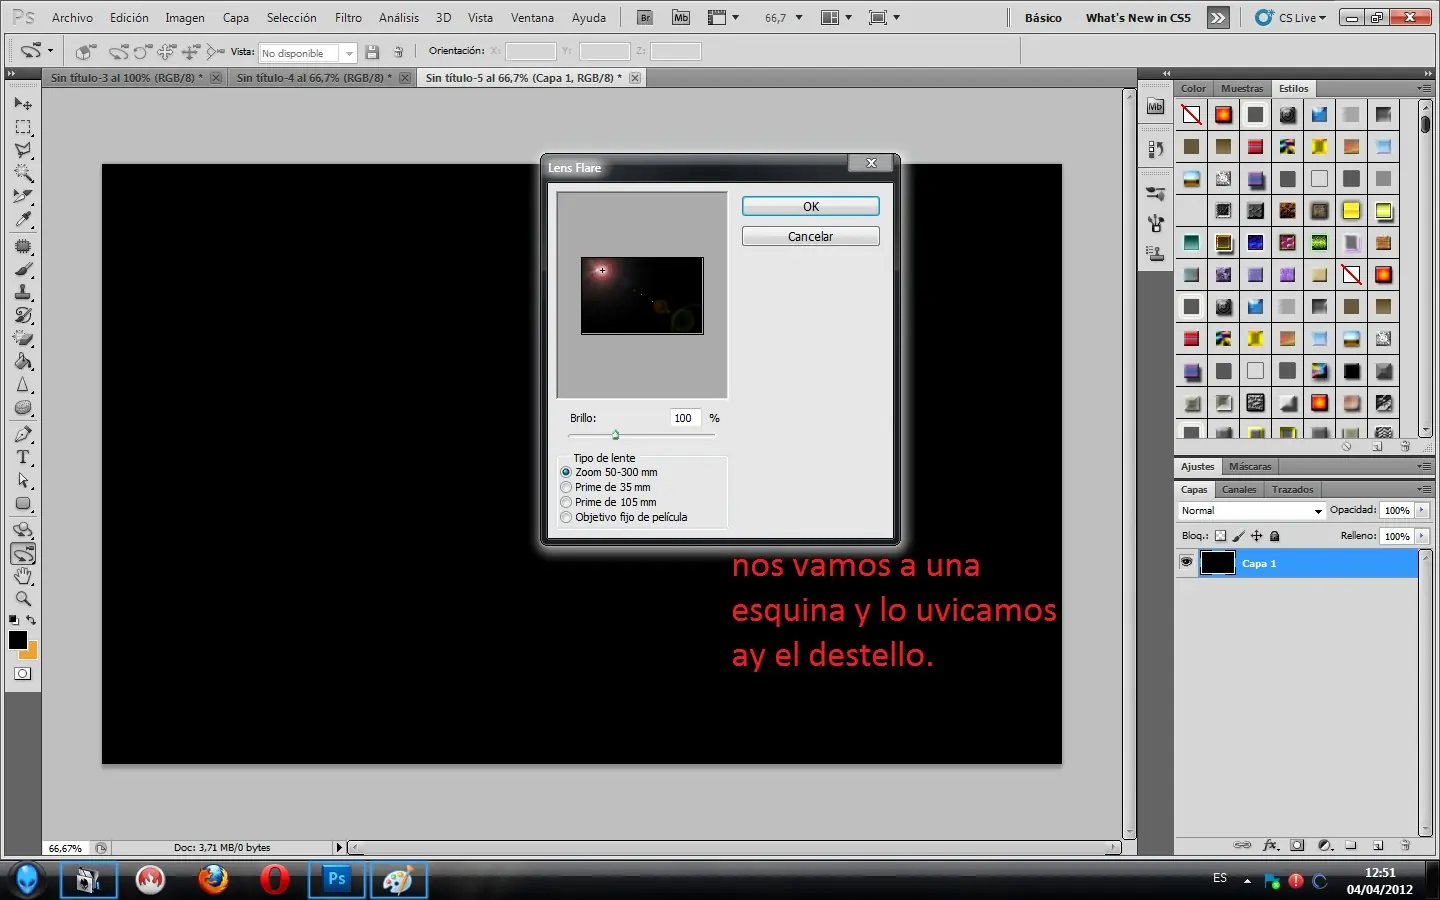Link layers icon in Capas panel
This screenshot has width=1440, height=900.
[x=1242, y=845]
